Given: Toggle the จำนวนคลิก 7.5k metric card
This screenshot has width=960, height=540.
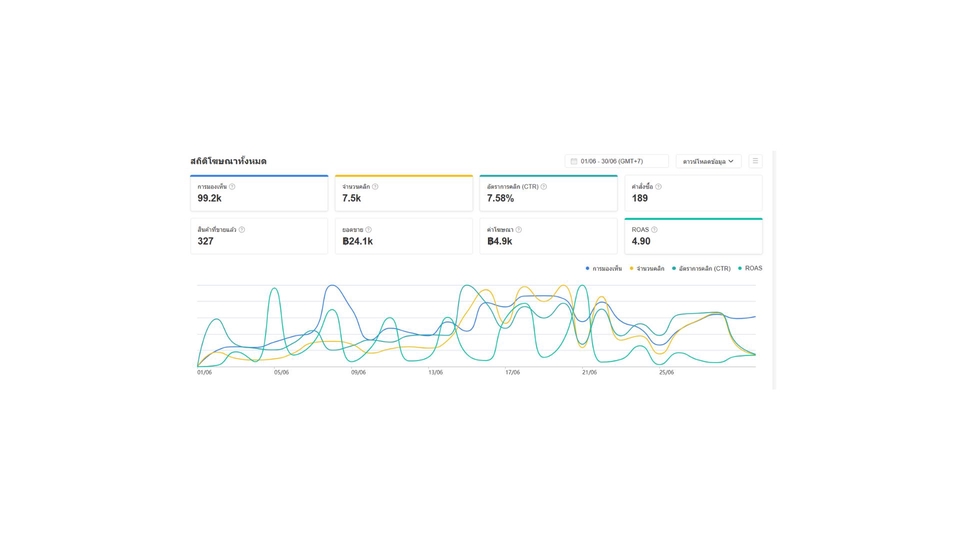Looking at the screenshot, I should click(403, 194).
